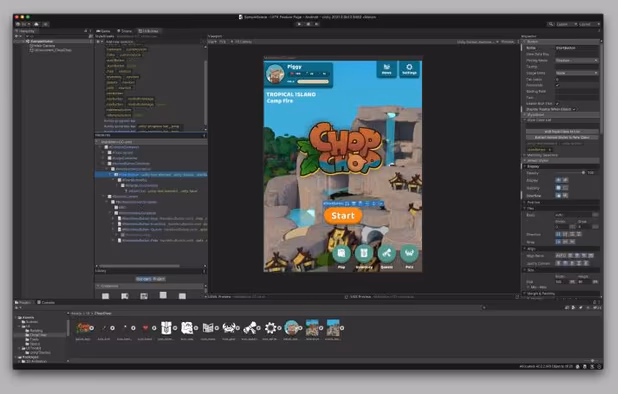Viewport: 618px width, 394px height.
Task: Open the Console tab
Action: coord(46,302)
